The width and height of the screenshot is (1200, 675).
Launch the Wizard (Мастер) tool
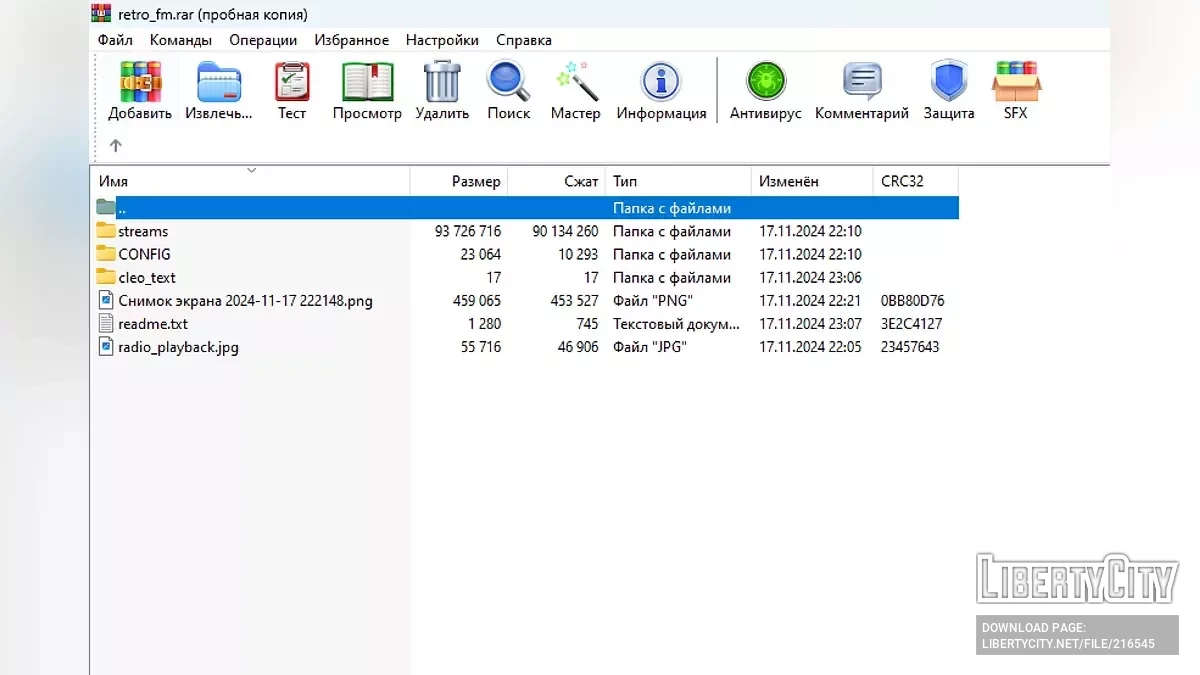click(x=576, y=82)
